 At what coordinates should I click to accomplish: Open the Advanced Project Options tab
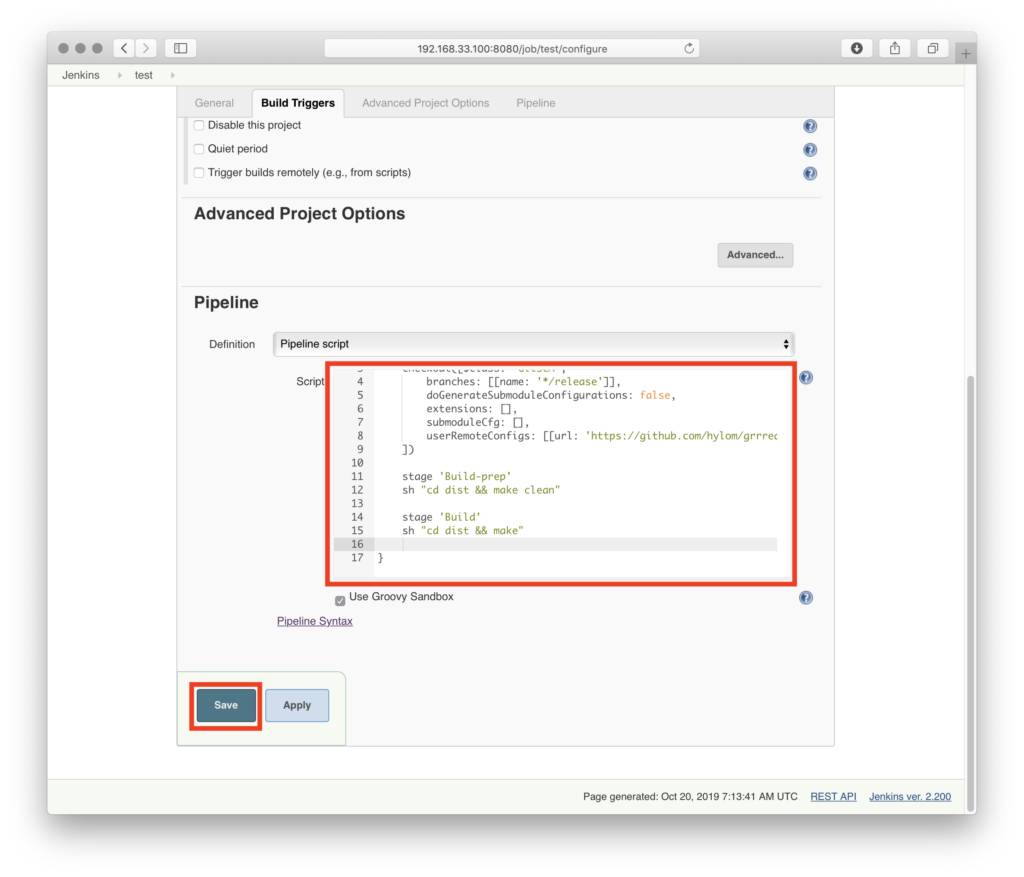pos(425,103)
